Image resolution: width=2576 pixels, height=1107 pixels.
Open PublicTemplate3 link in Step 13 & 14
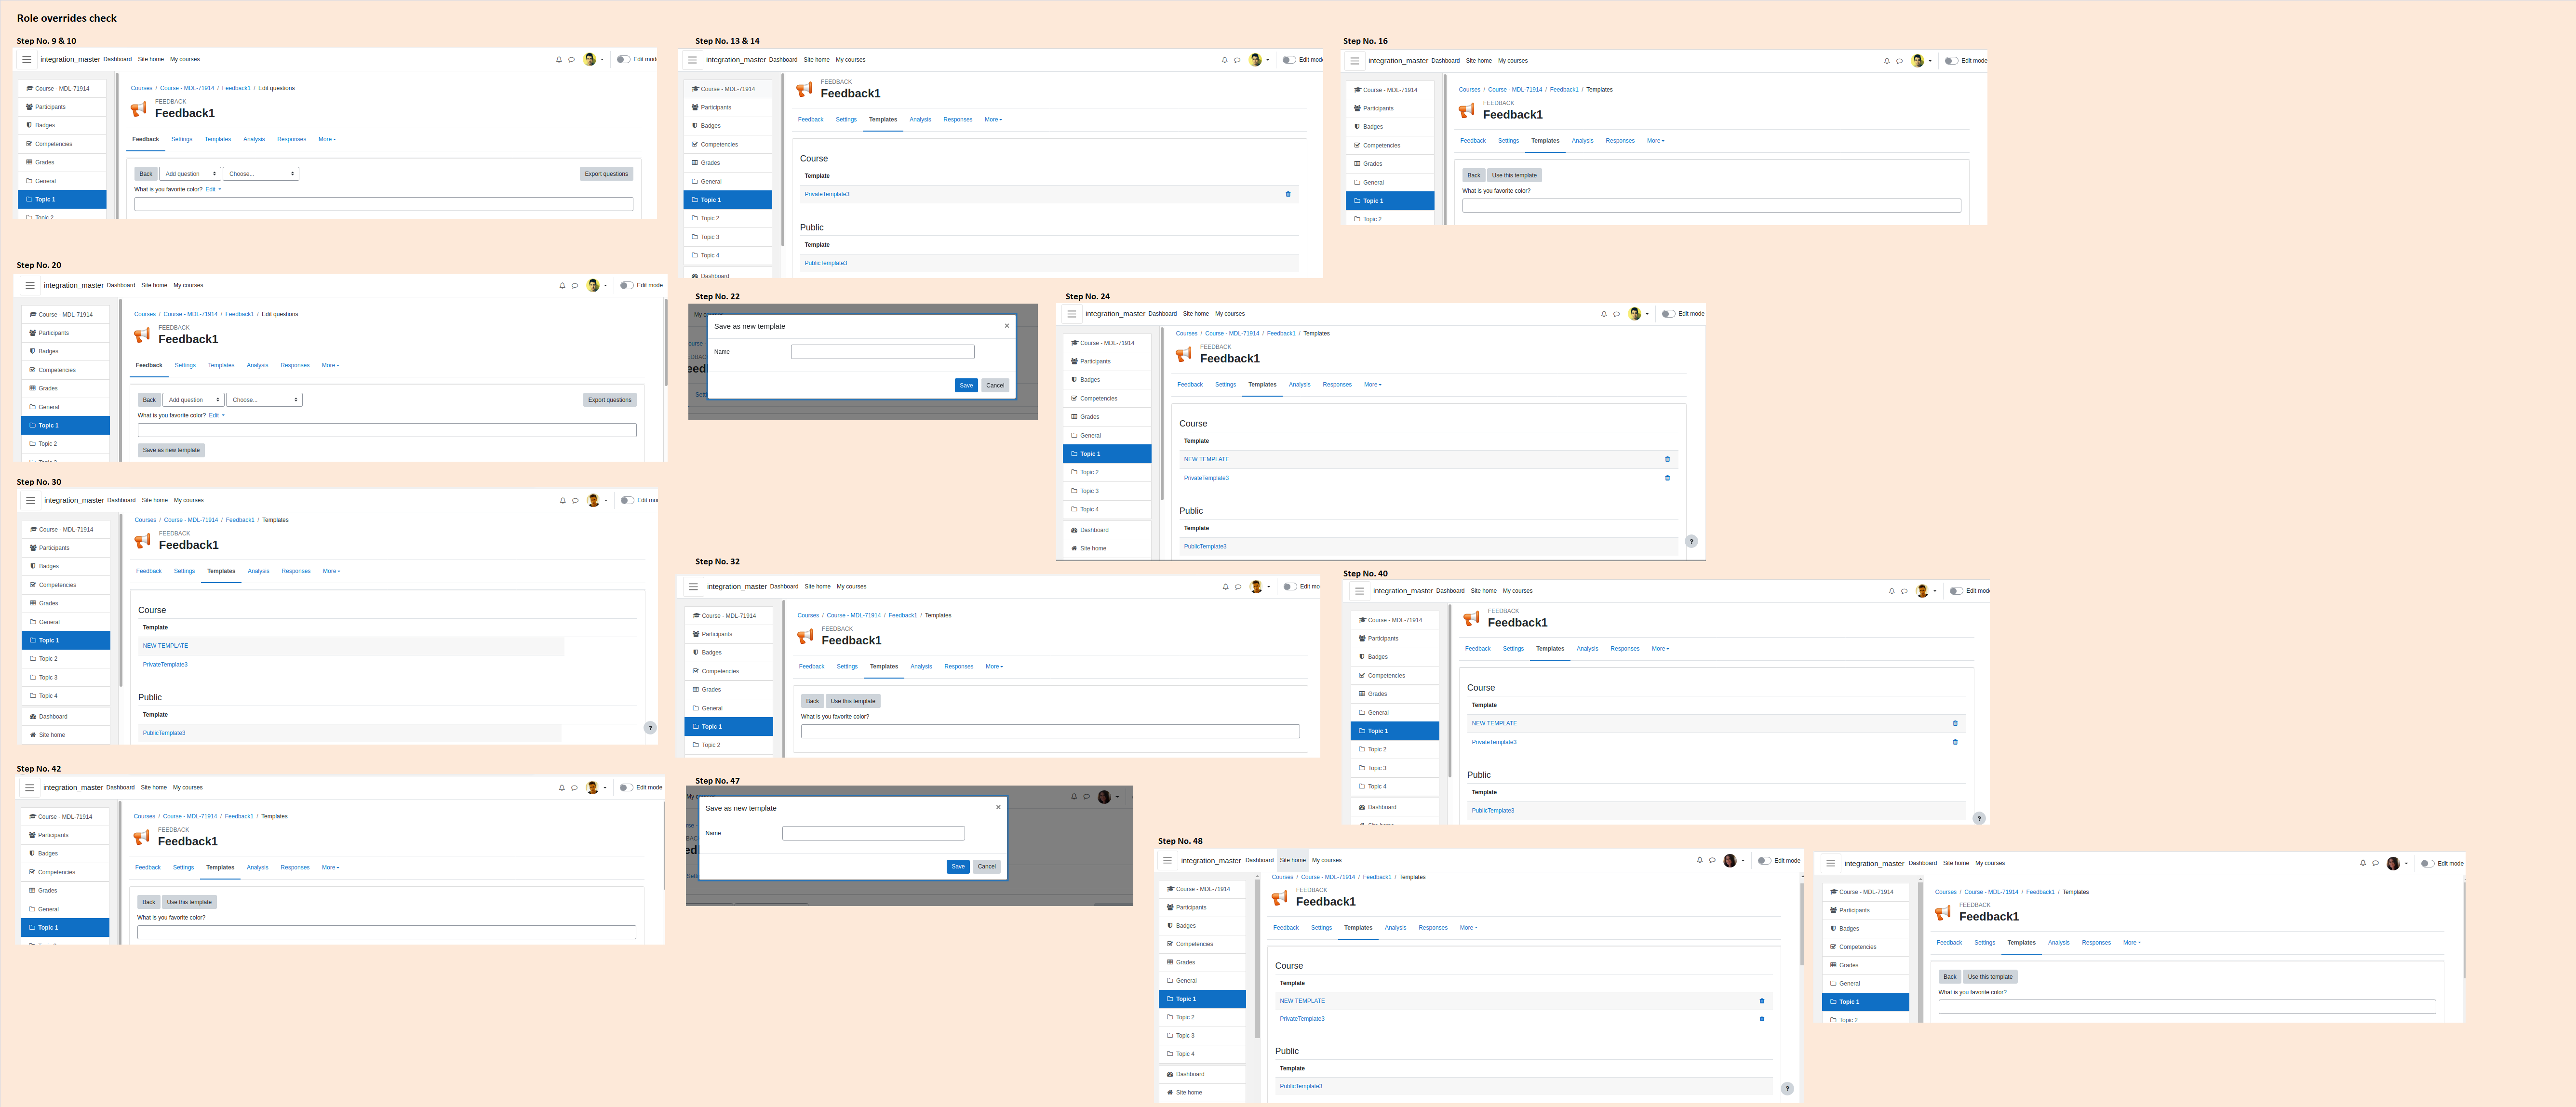(826, 263)
